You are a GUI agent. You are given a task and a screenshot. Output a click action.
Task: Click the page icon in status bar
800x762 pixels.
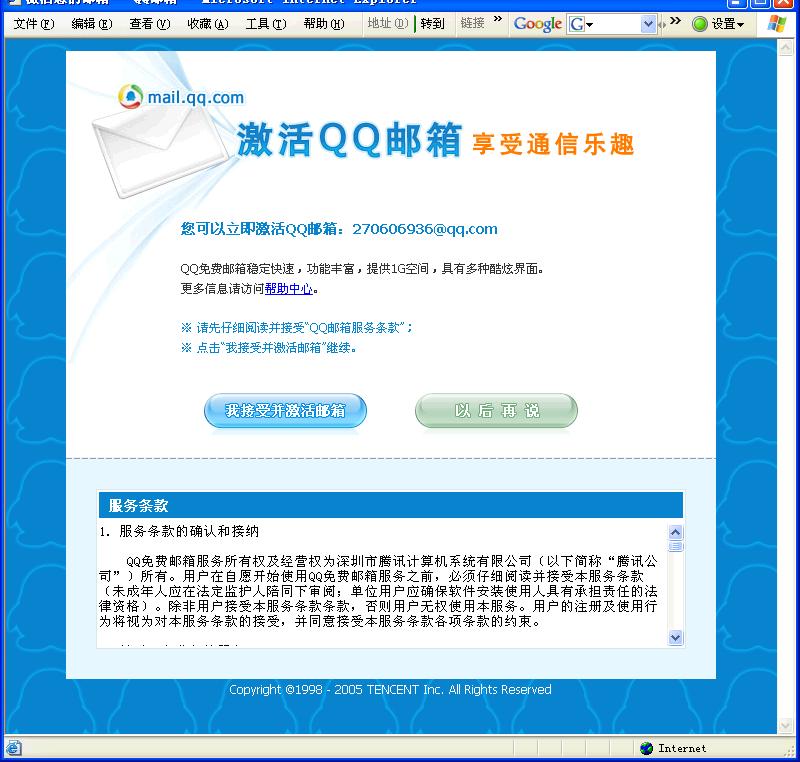[13, 748]
